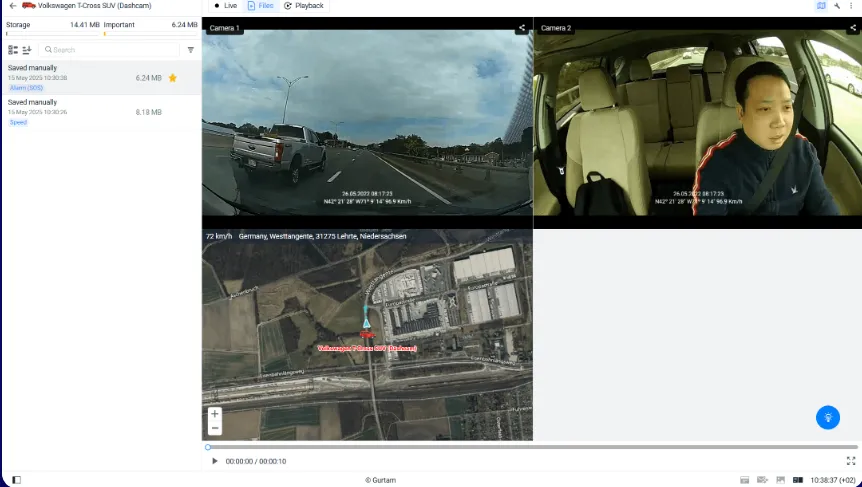Click the Camera 2 label

pos(556,27)
